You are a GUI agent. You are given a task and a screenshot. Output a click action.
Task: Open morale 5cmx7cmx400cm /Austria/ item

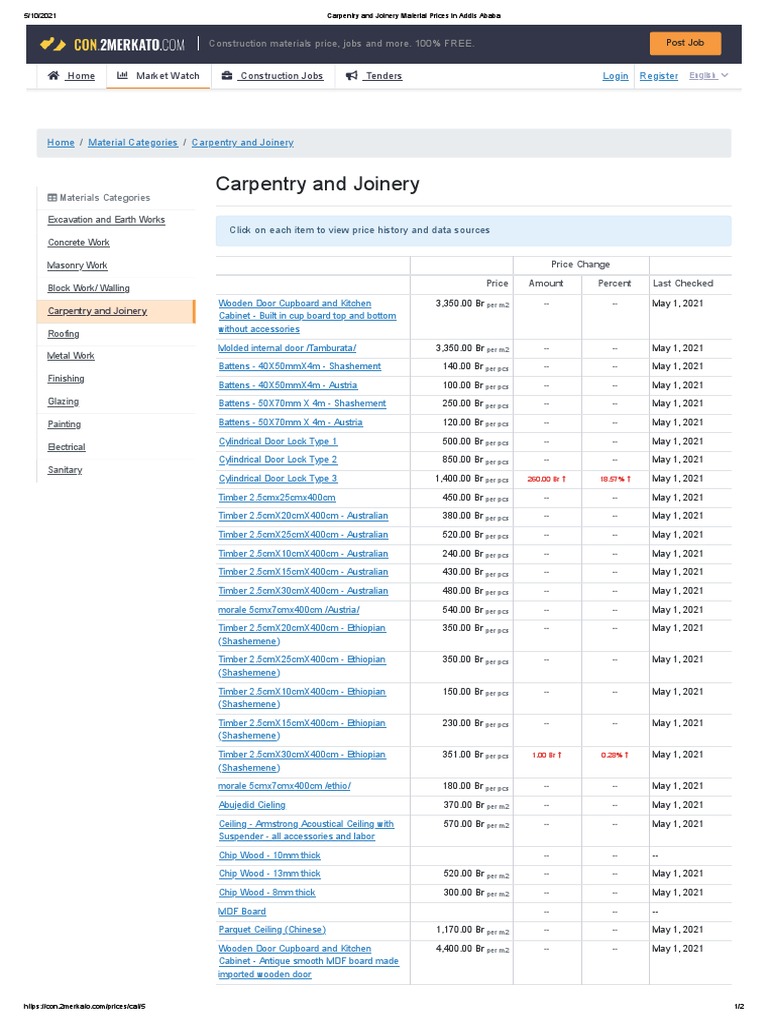coord(289,610)
